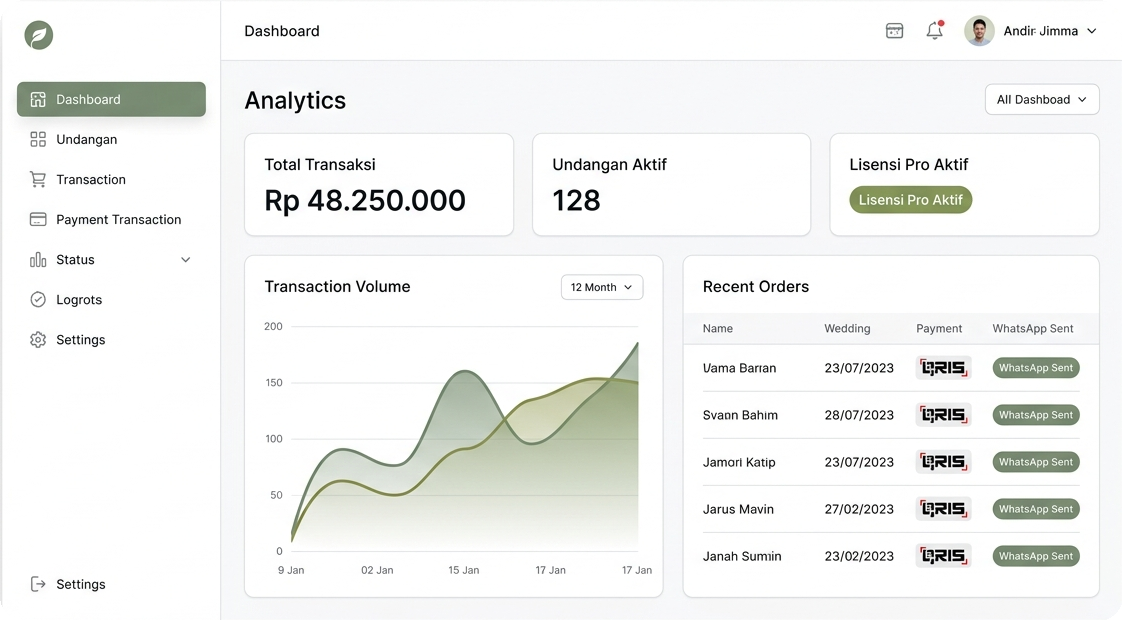Click the Transaction Volume chart title

[x=337, y=286]
